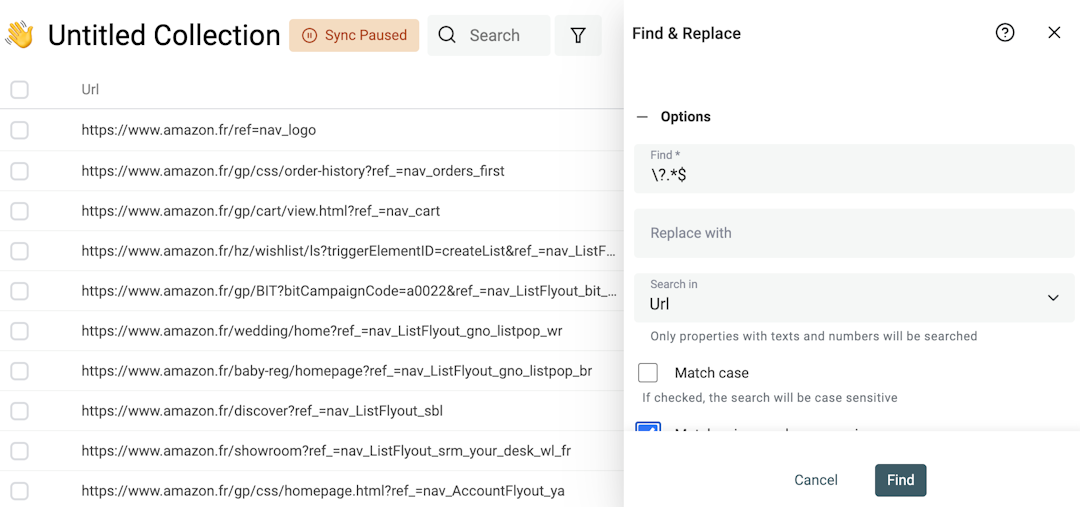Open the help question mark icon
The width and height of the screenshot is (1080, 507).
1005,33
